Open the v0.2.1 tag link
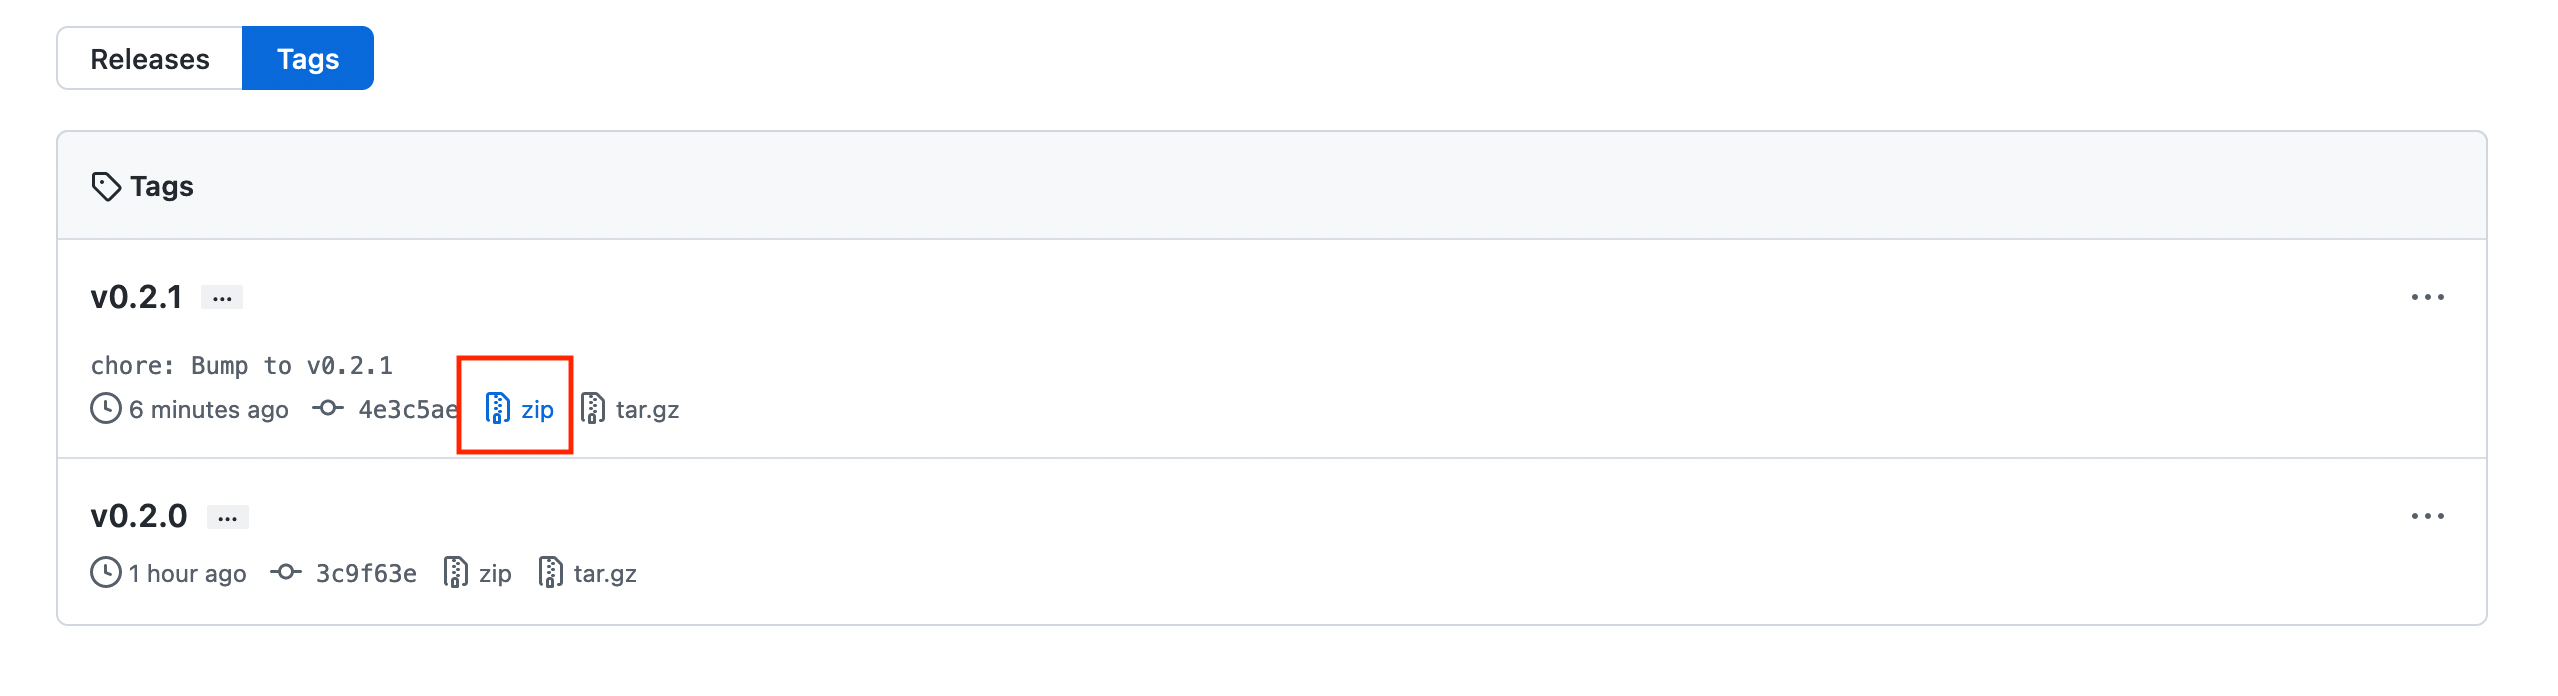2558x696 pixels. click(137, 297)
